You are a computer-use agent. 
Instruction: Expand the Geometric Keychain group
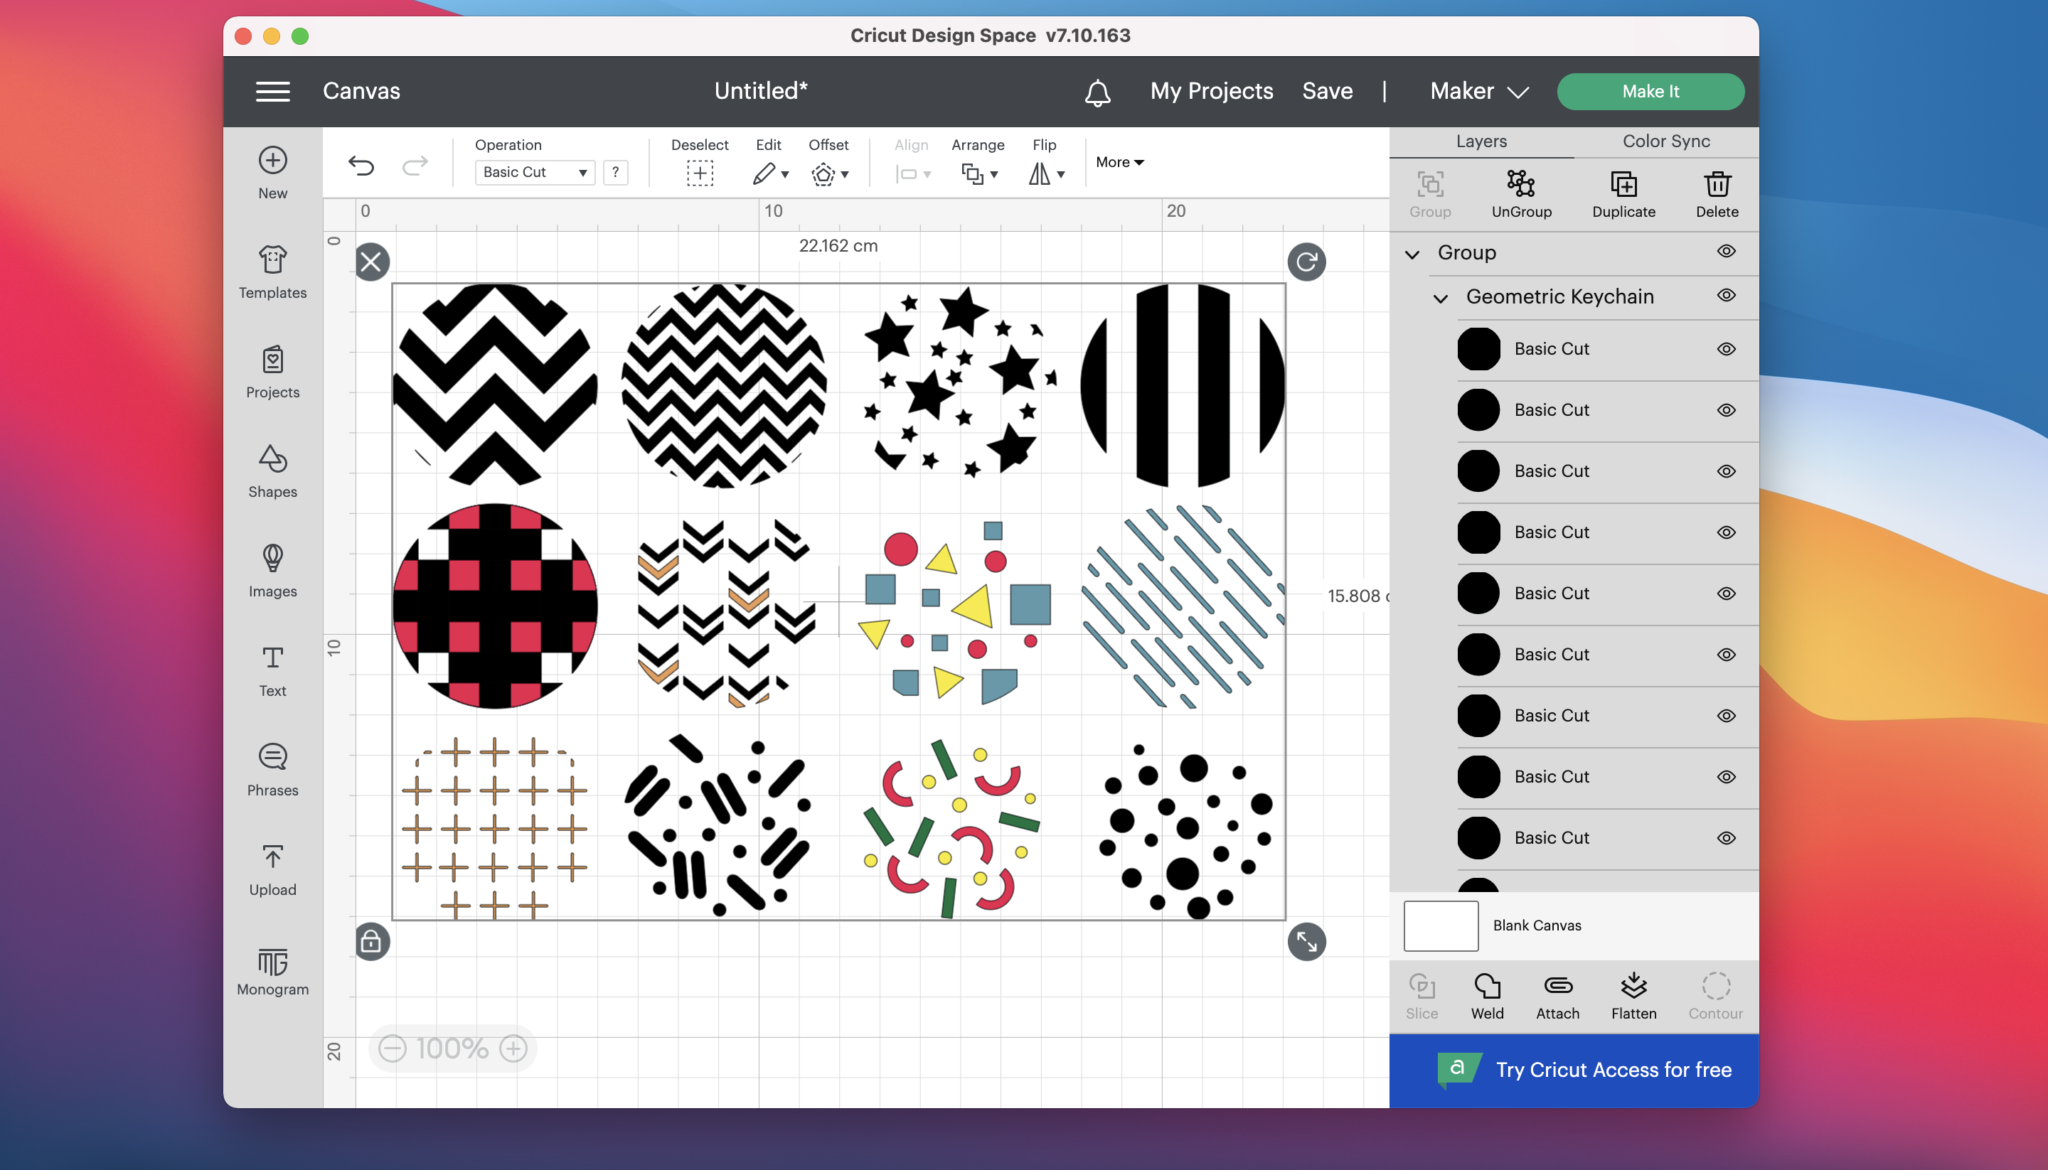point(1440,297)
